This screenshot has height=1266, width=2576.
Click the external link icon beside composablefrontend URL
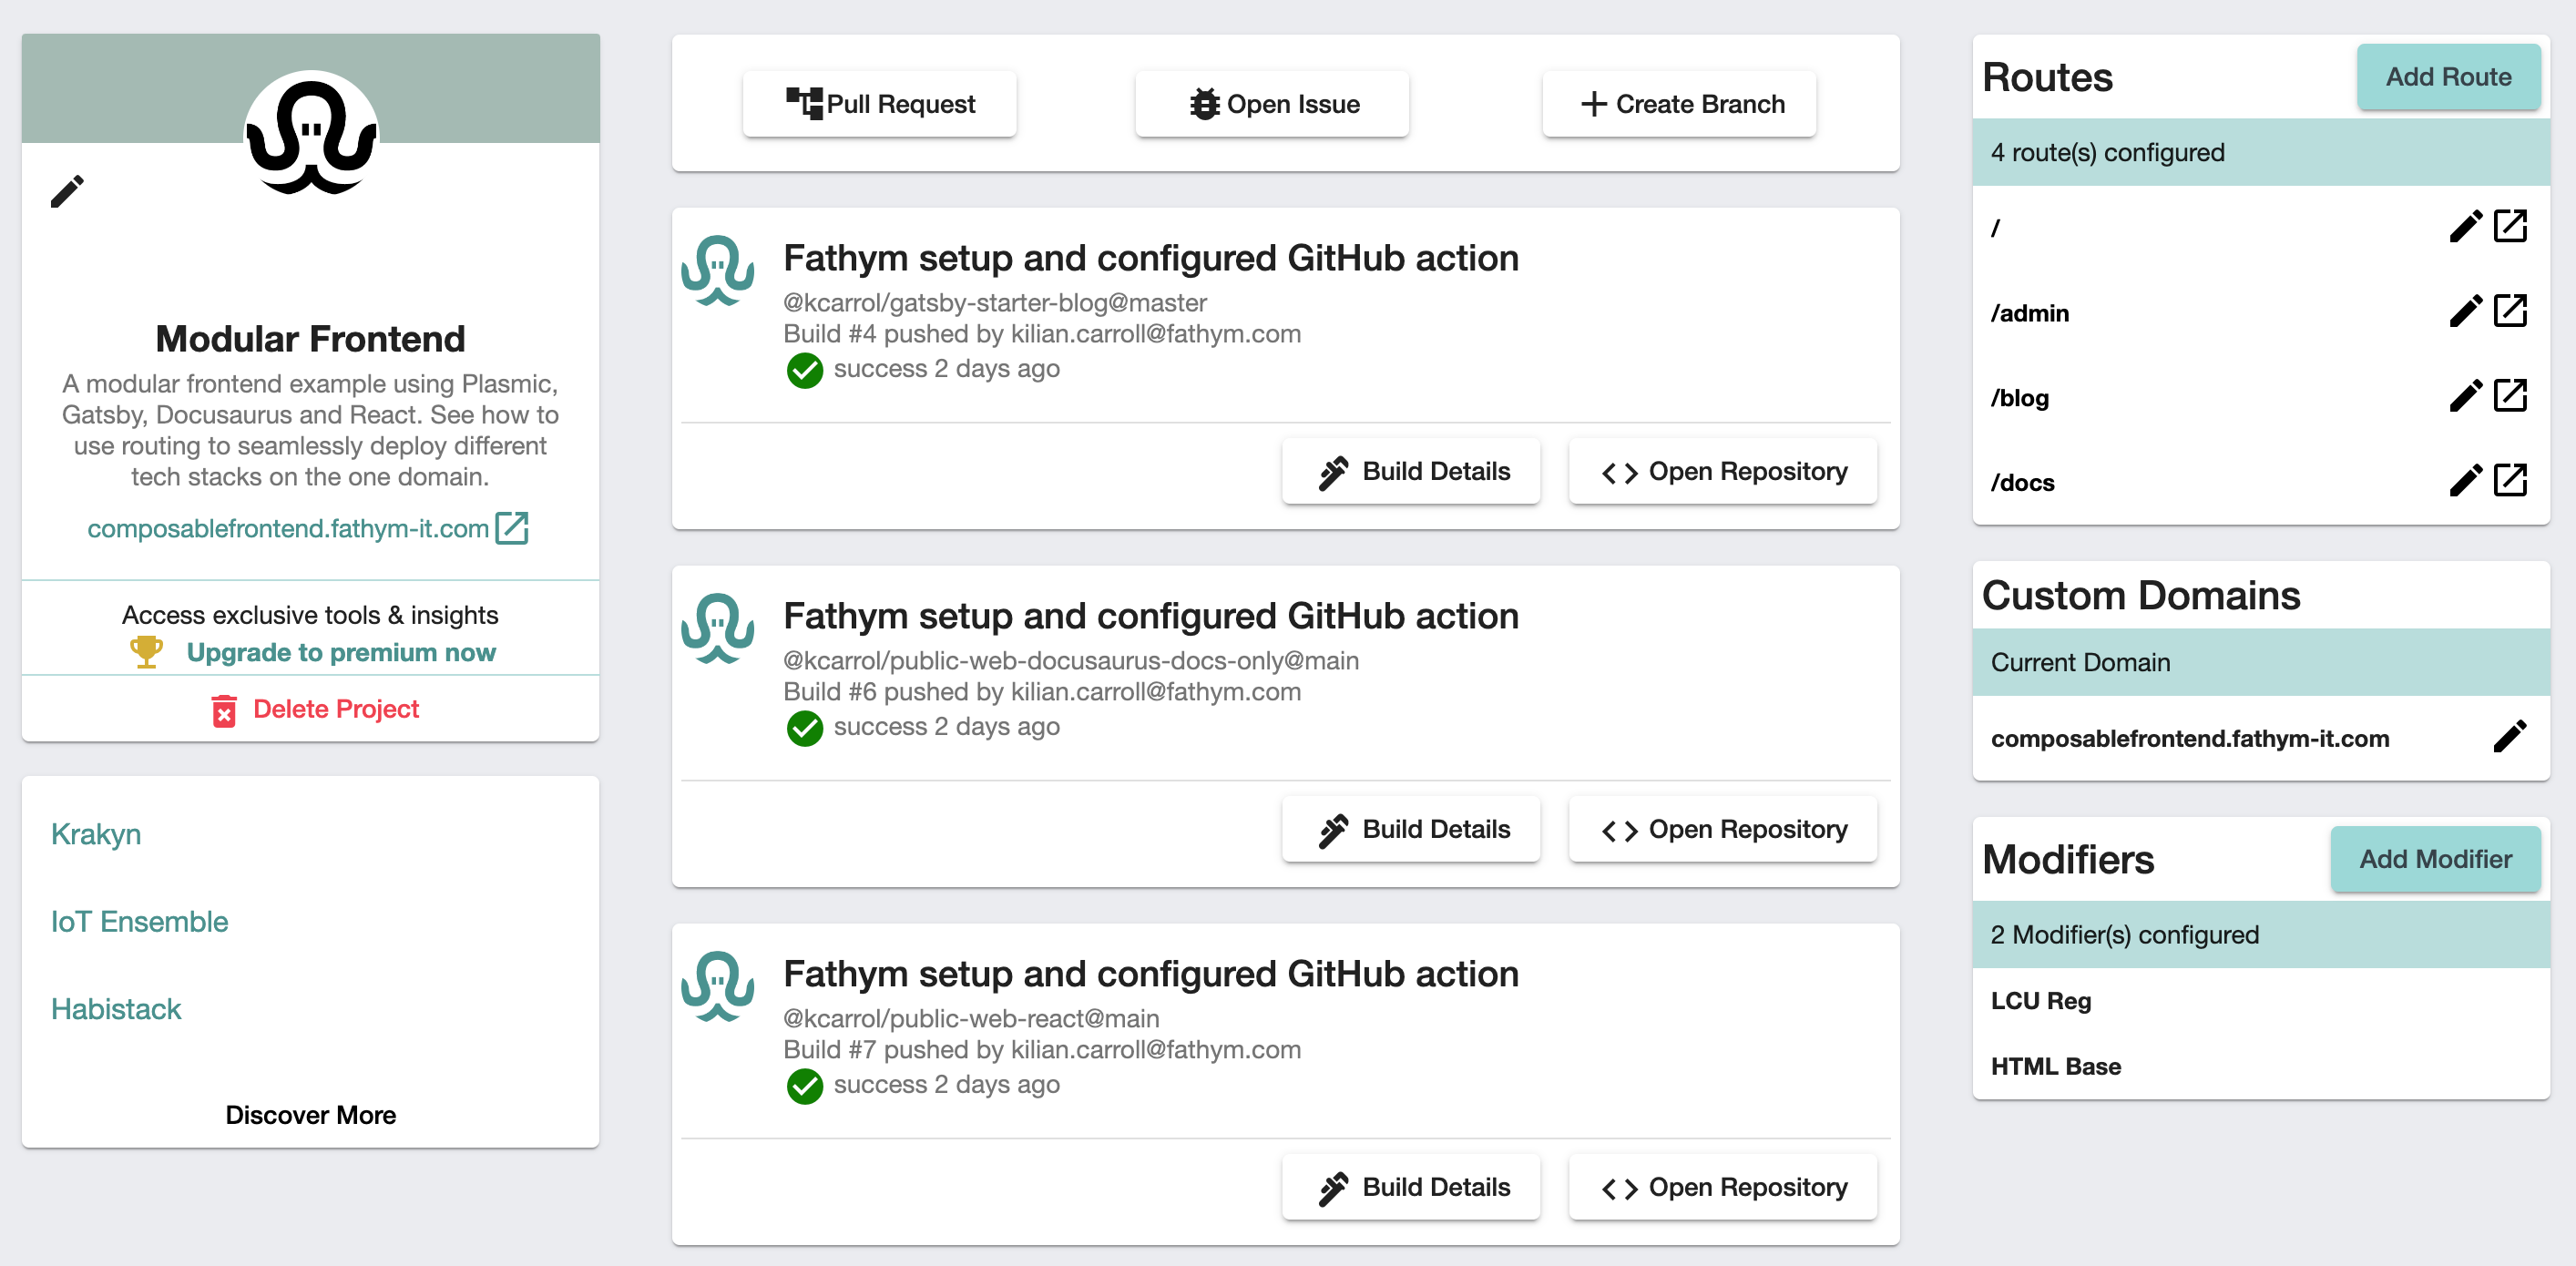(512, 528)
